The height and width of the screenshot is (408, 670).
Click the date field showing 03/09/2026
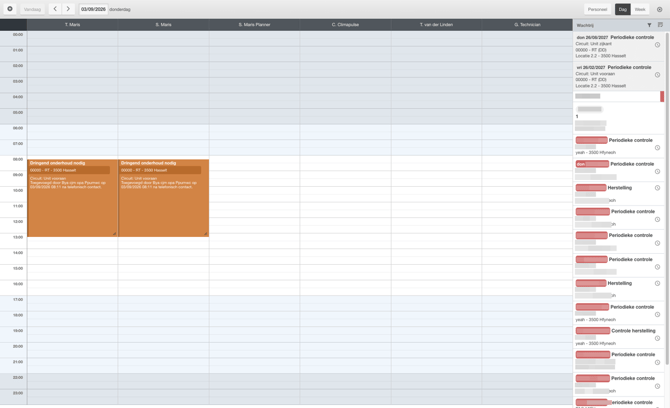tap(93, 9)
